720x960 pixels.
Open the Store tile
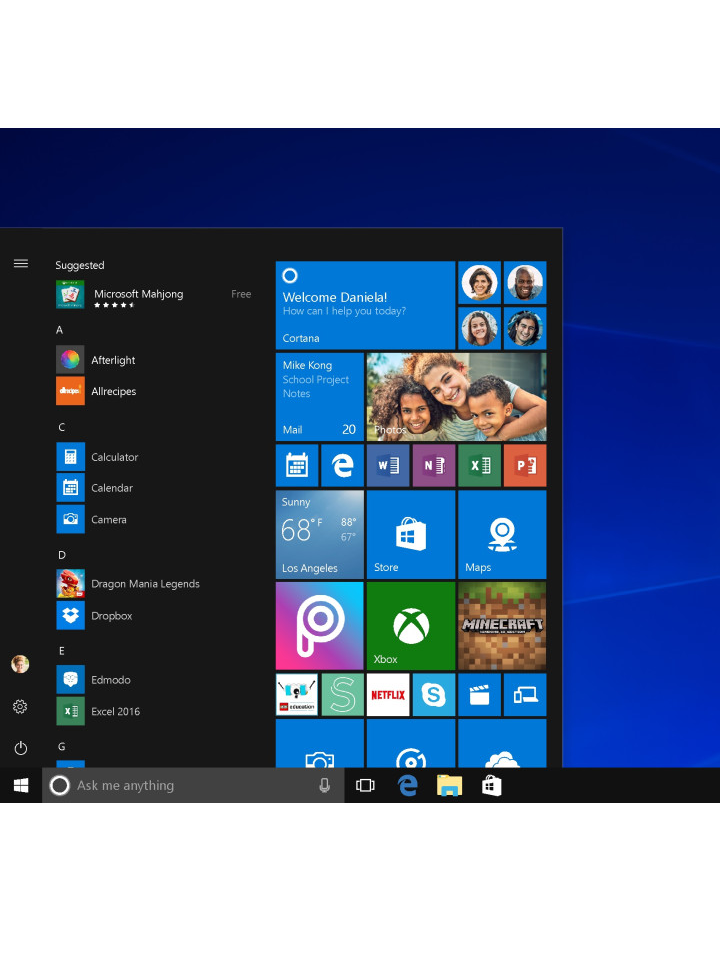click(x=411, y=534)
